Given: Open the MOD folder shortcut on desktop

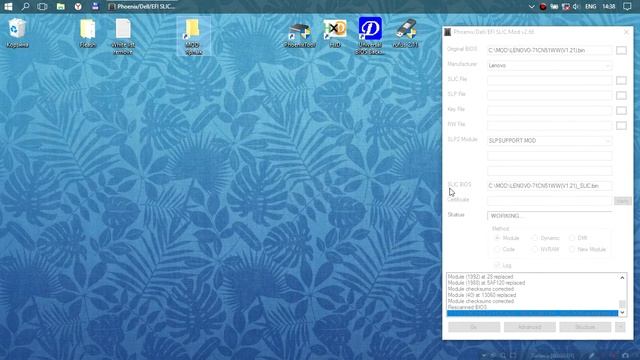Looking at the screenshot, I should tap(193, 36).
